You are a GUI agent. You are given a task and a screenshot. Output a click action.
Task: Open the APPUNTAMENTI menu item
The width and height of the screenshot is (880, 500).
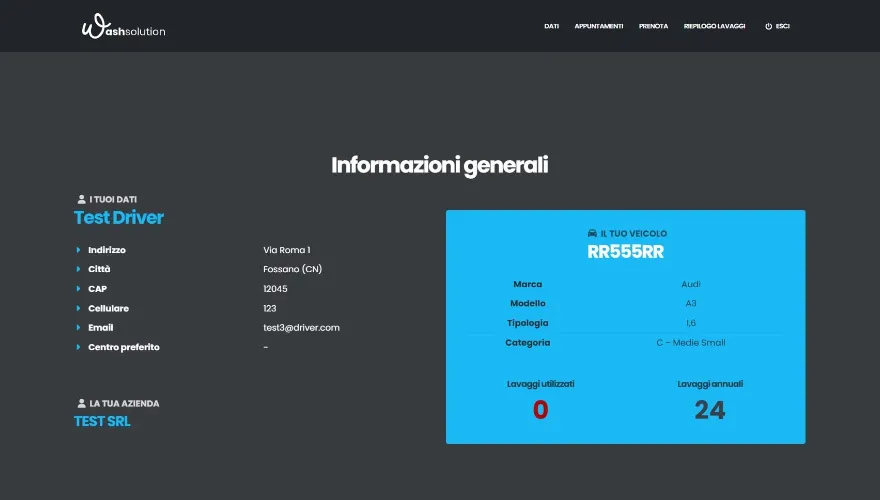598,26
